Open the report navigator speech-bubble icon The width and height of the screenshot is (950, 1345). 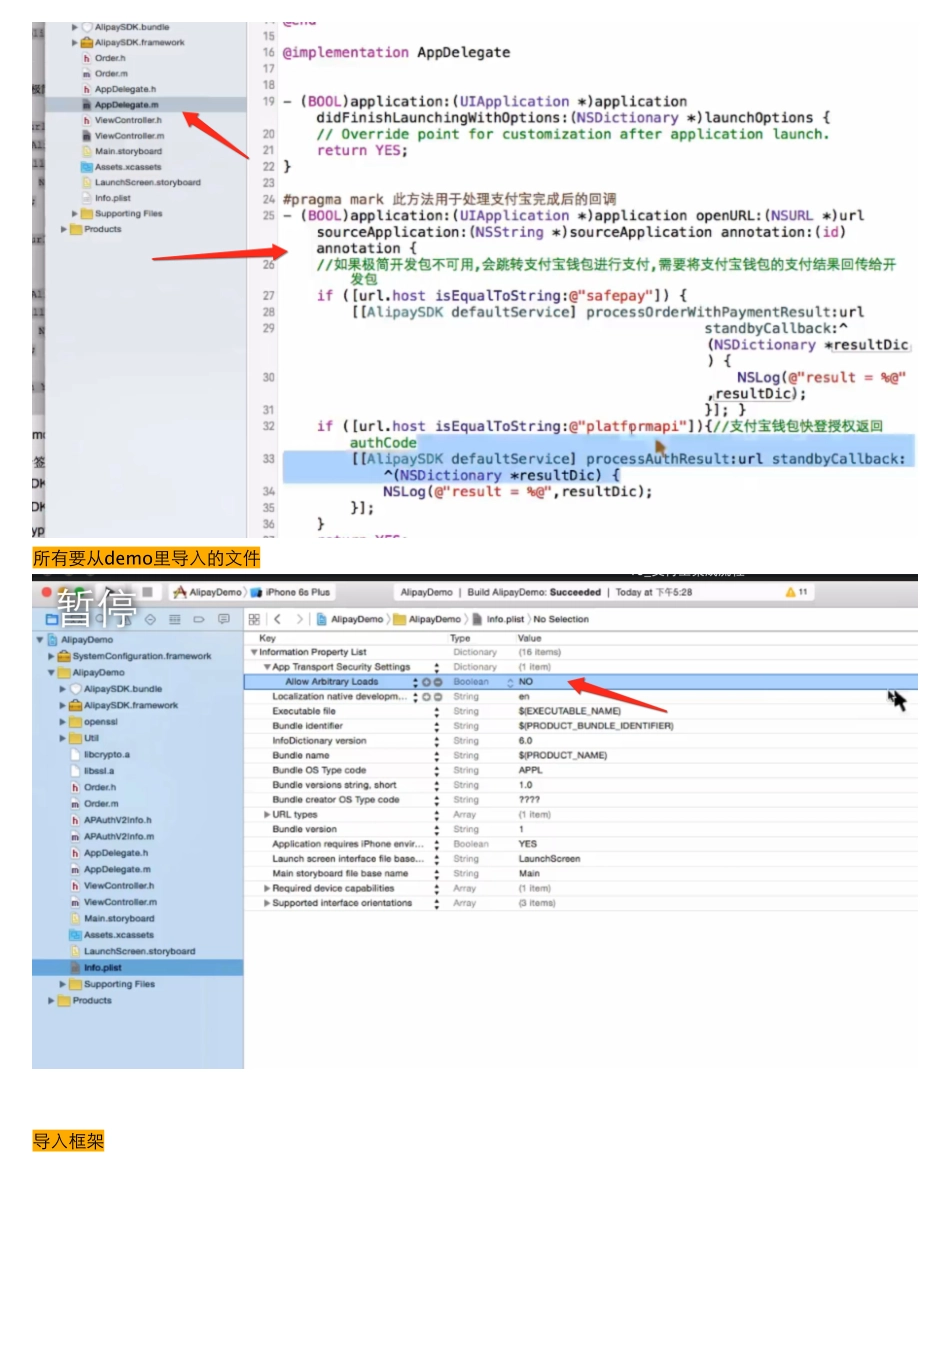223,620
